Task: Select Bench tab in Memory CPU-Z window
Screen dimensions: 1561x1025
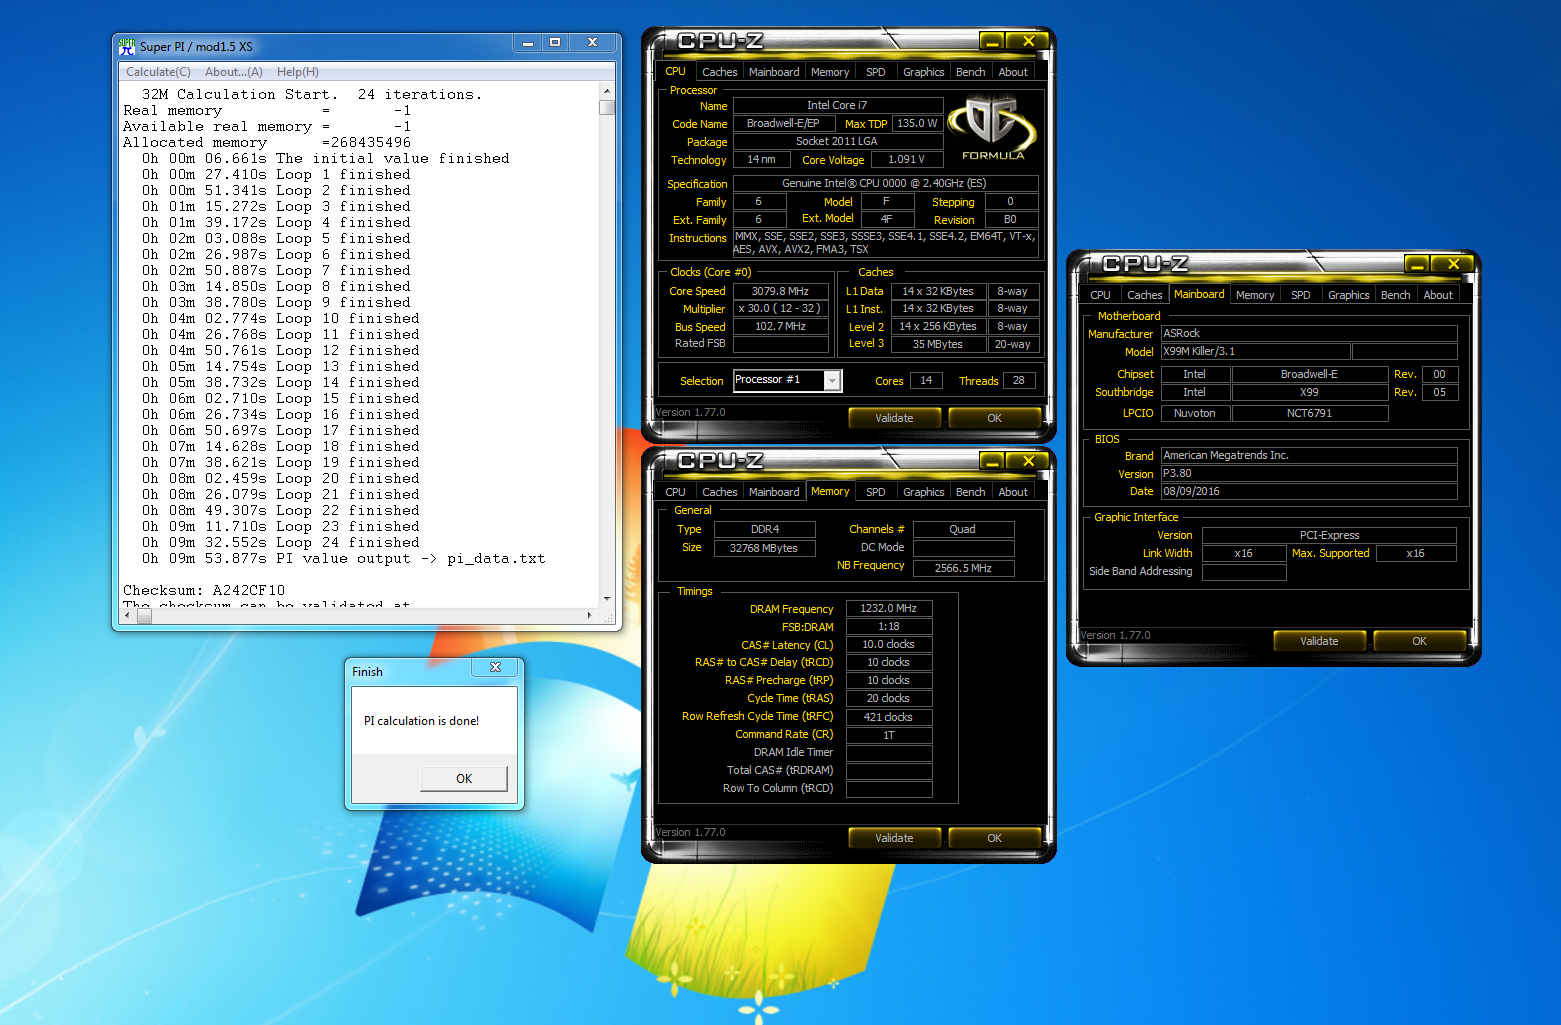Action: 970,492
